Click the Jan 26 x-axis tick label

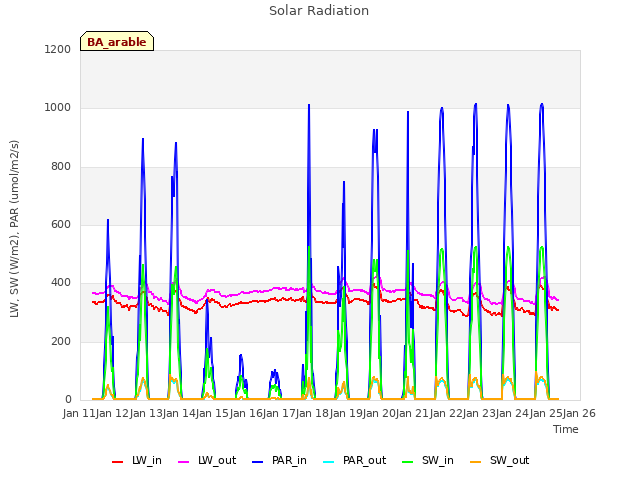point(579,413)
